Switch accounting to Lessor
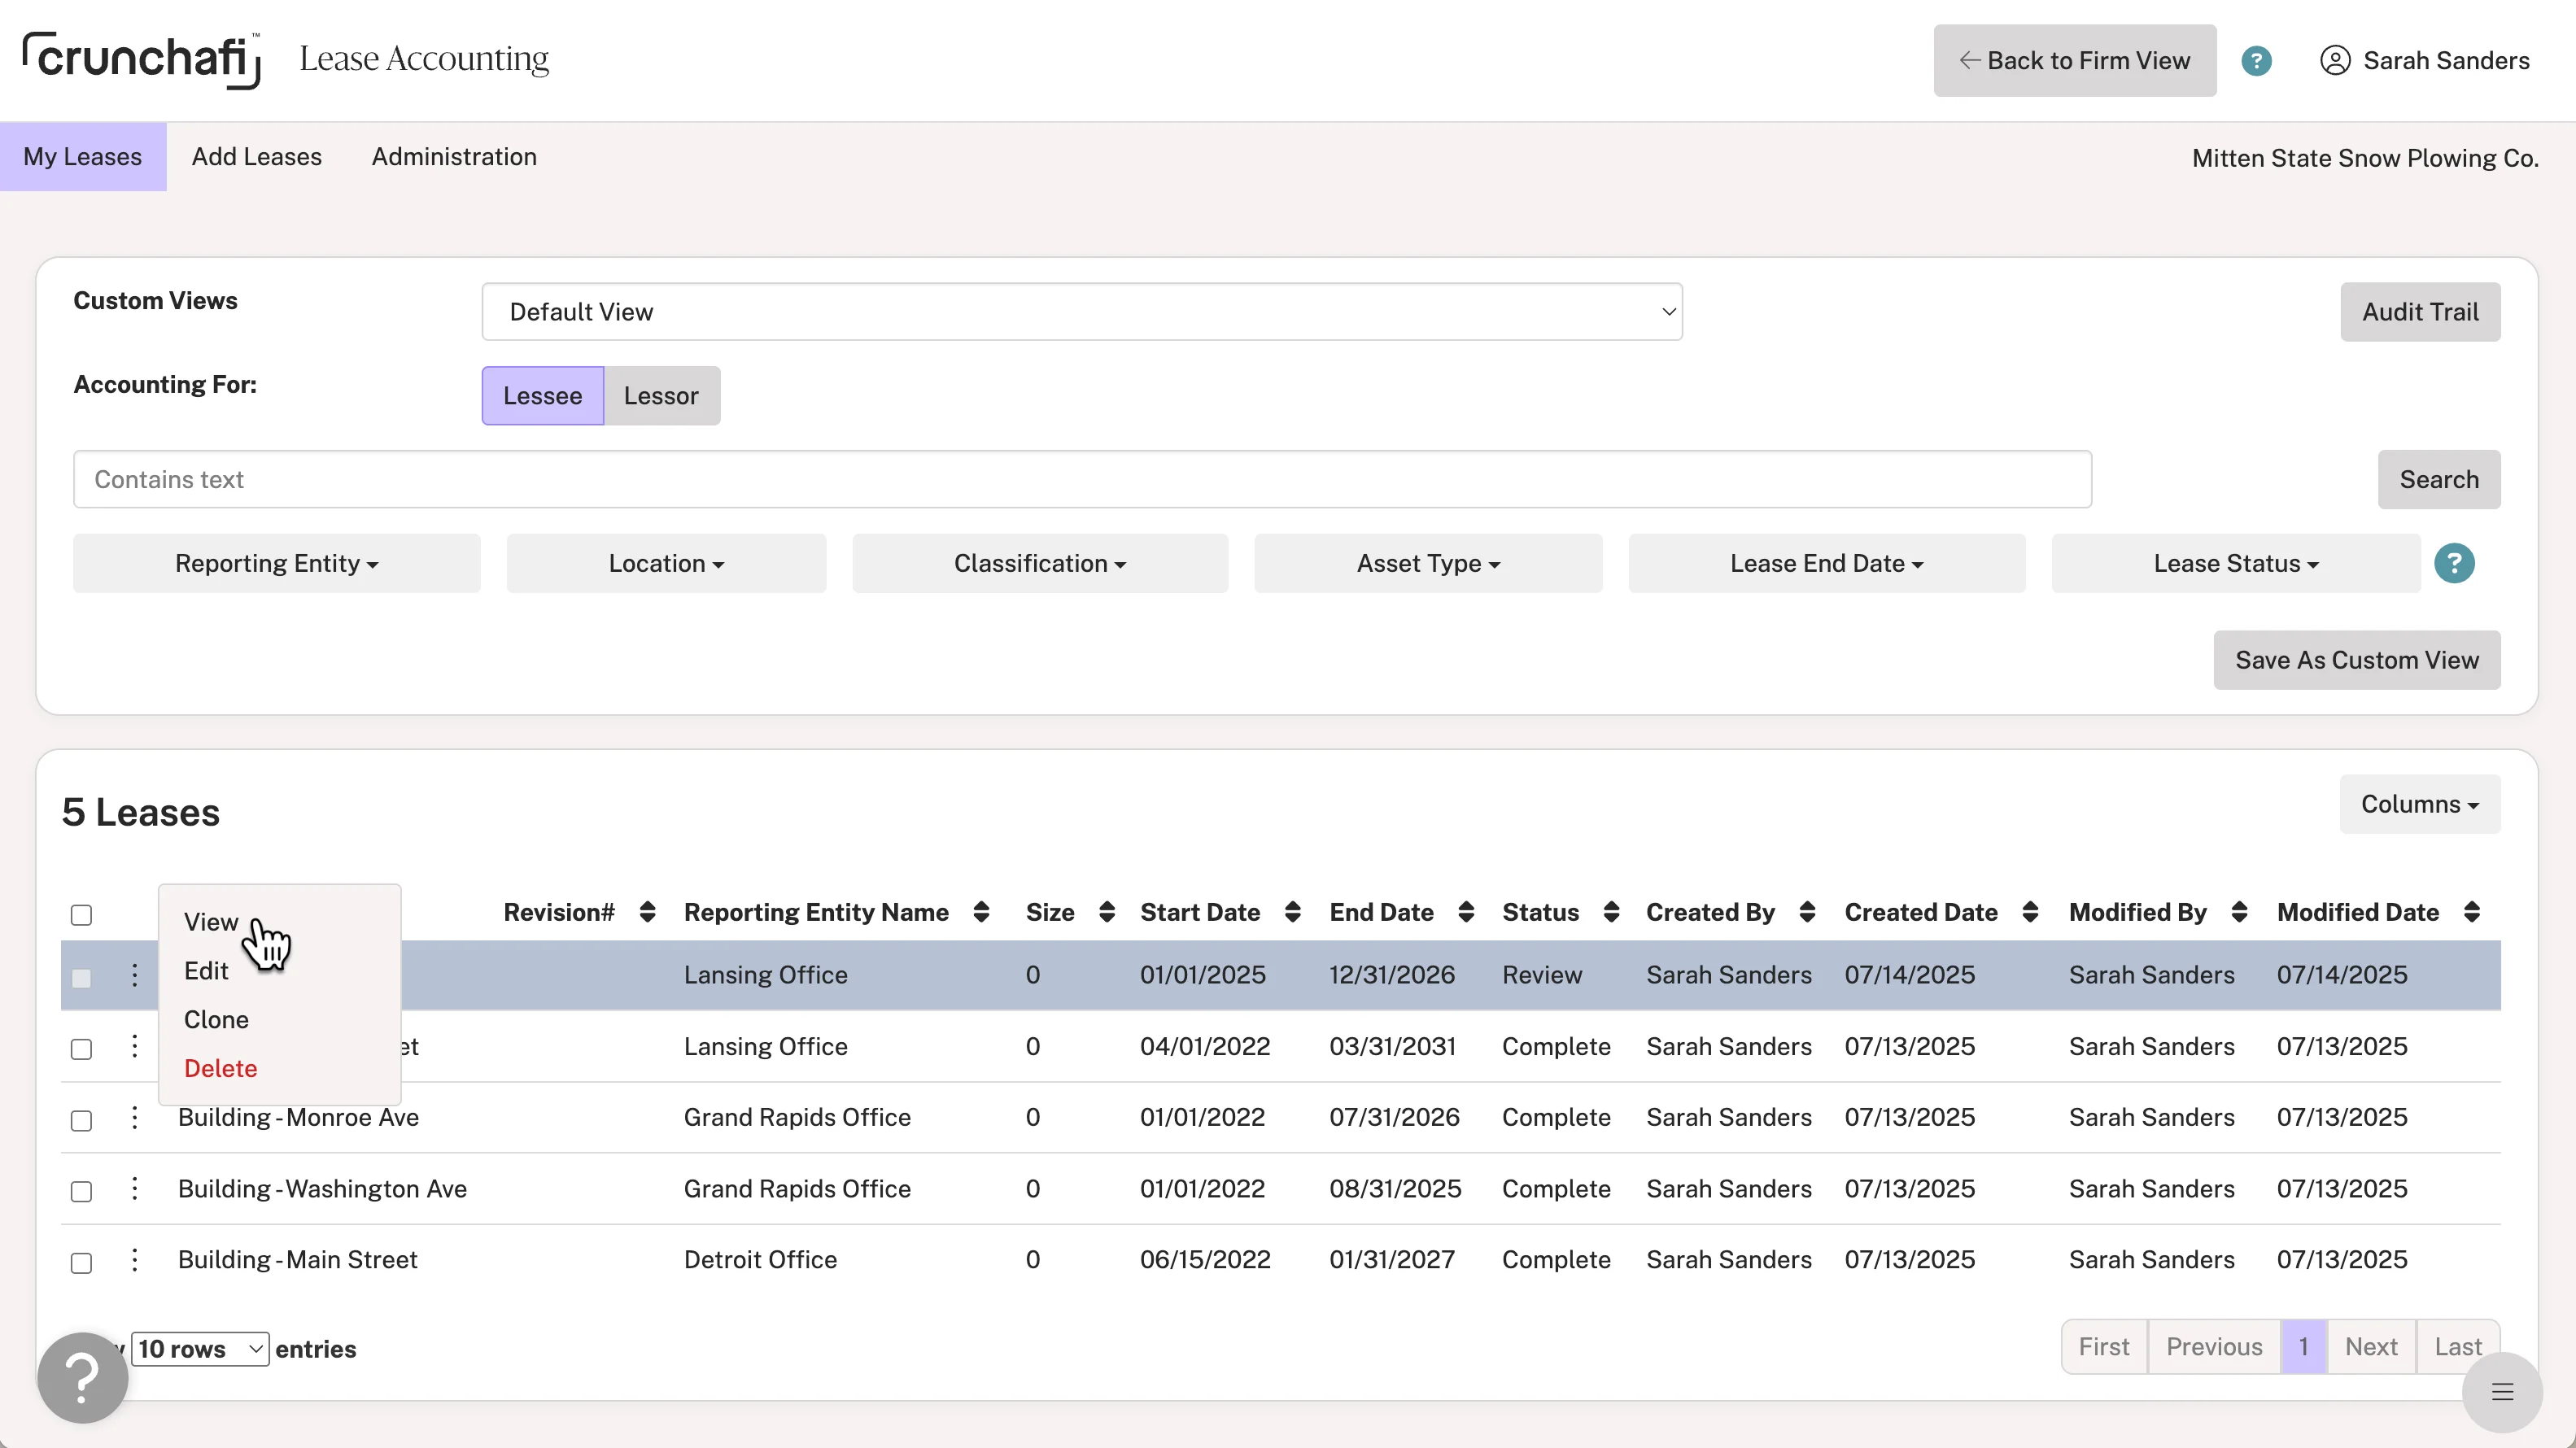This screenshot has width=2576, height=1448. (x=661, y=396)
